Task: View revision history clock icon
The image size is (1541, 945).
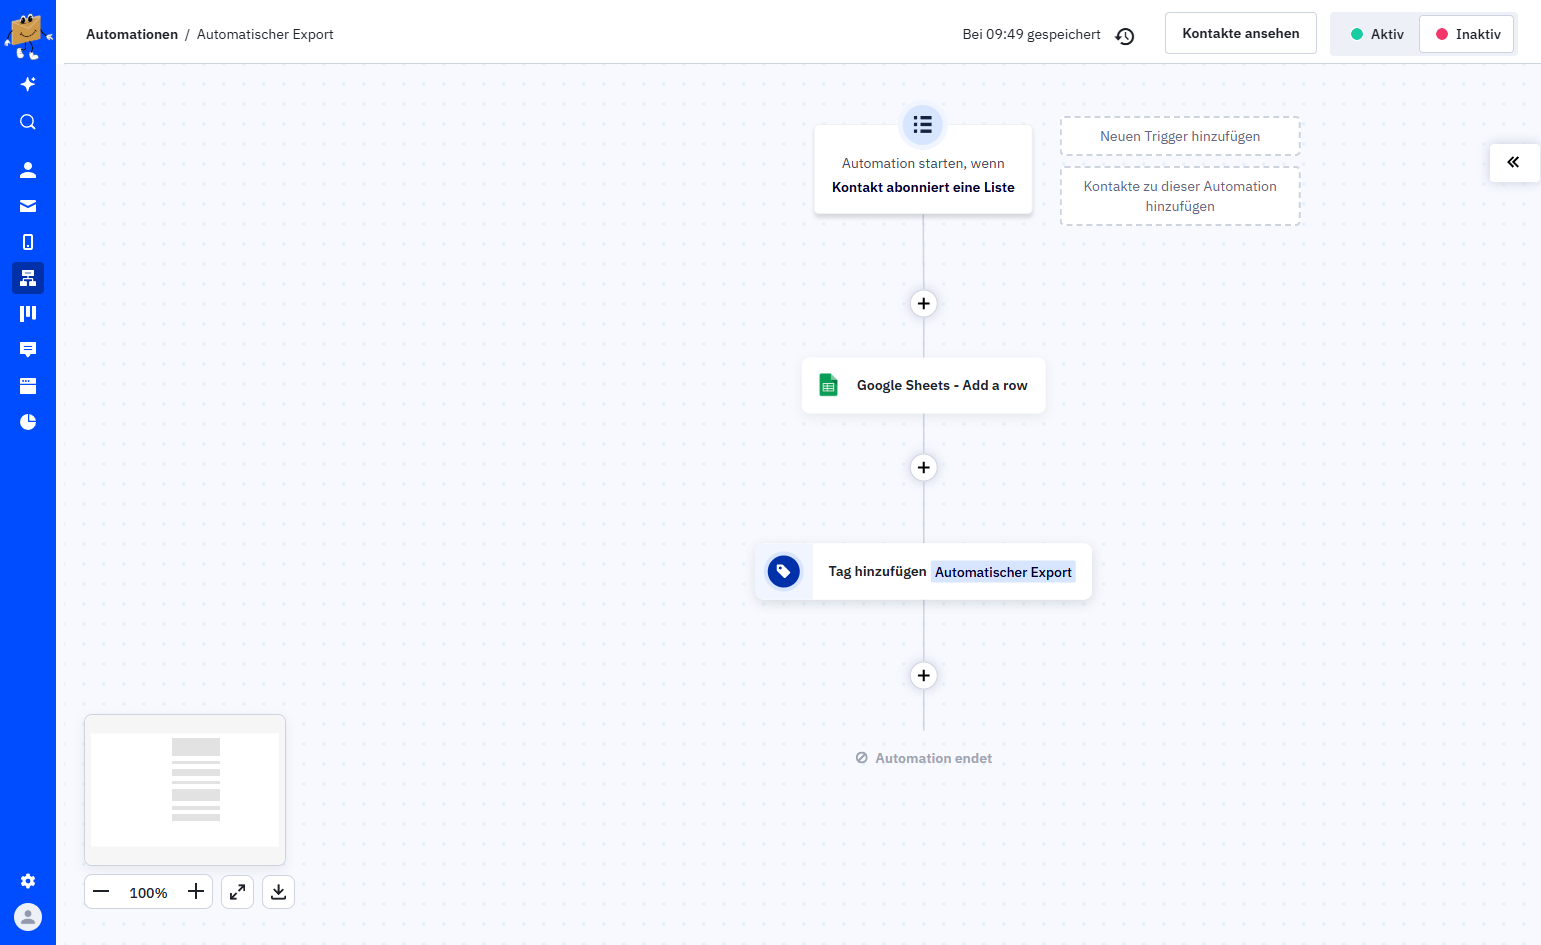Action: (x=1125, y=36)
